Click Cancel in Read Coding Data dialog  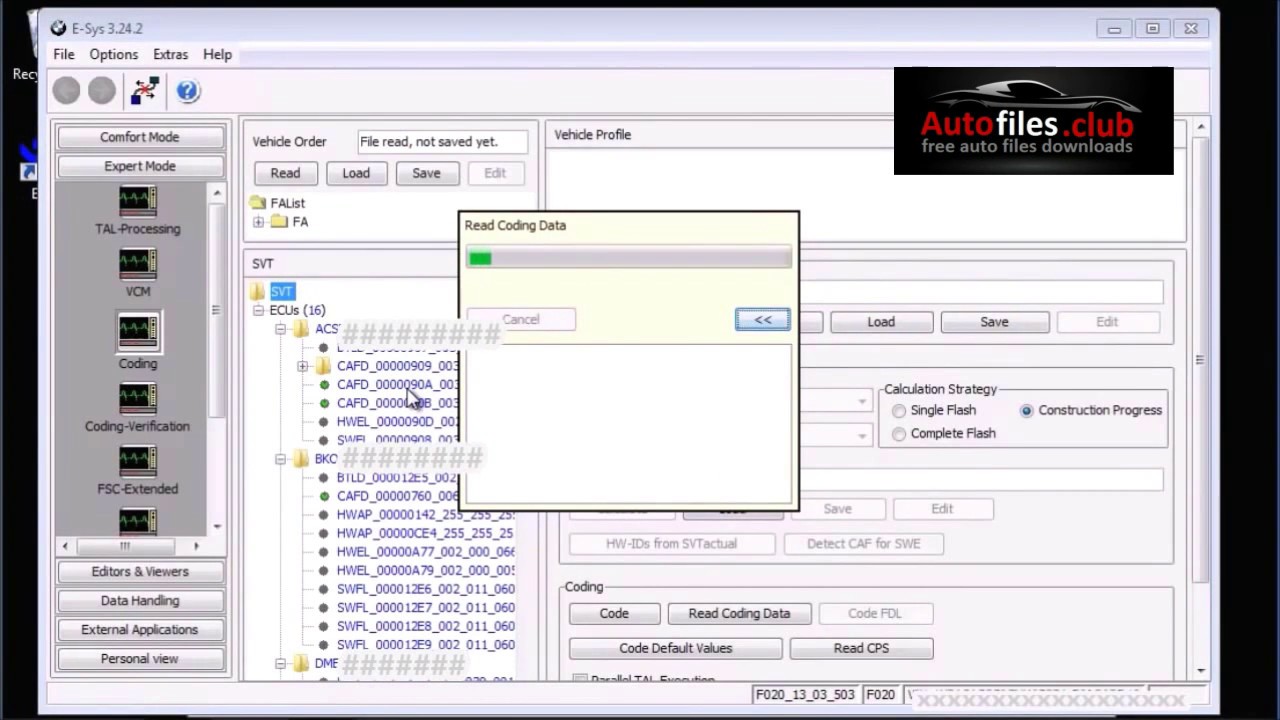click(x=521, y=319)
